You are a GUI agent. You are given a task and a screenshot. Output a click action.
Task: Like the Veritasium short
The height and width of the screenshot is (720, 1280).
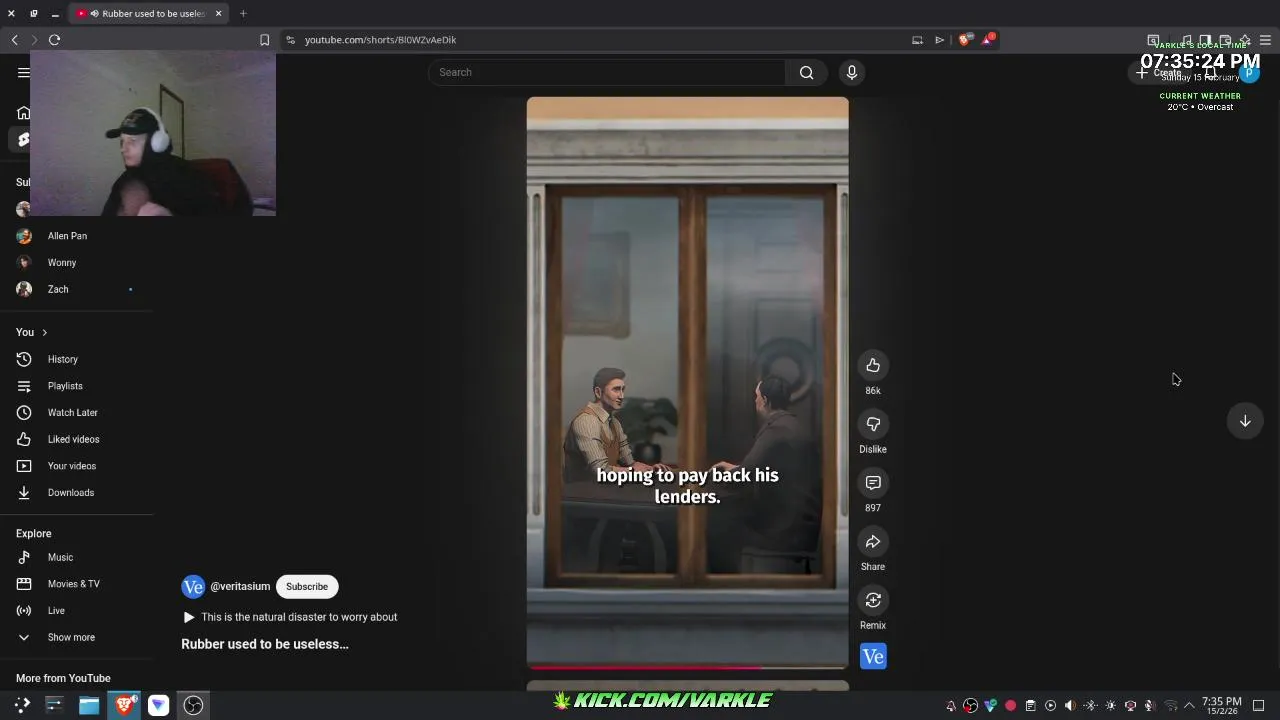(x=873, y=365)
